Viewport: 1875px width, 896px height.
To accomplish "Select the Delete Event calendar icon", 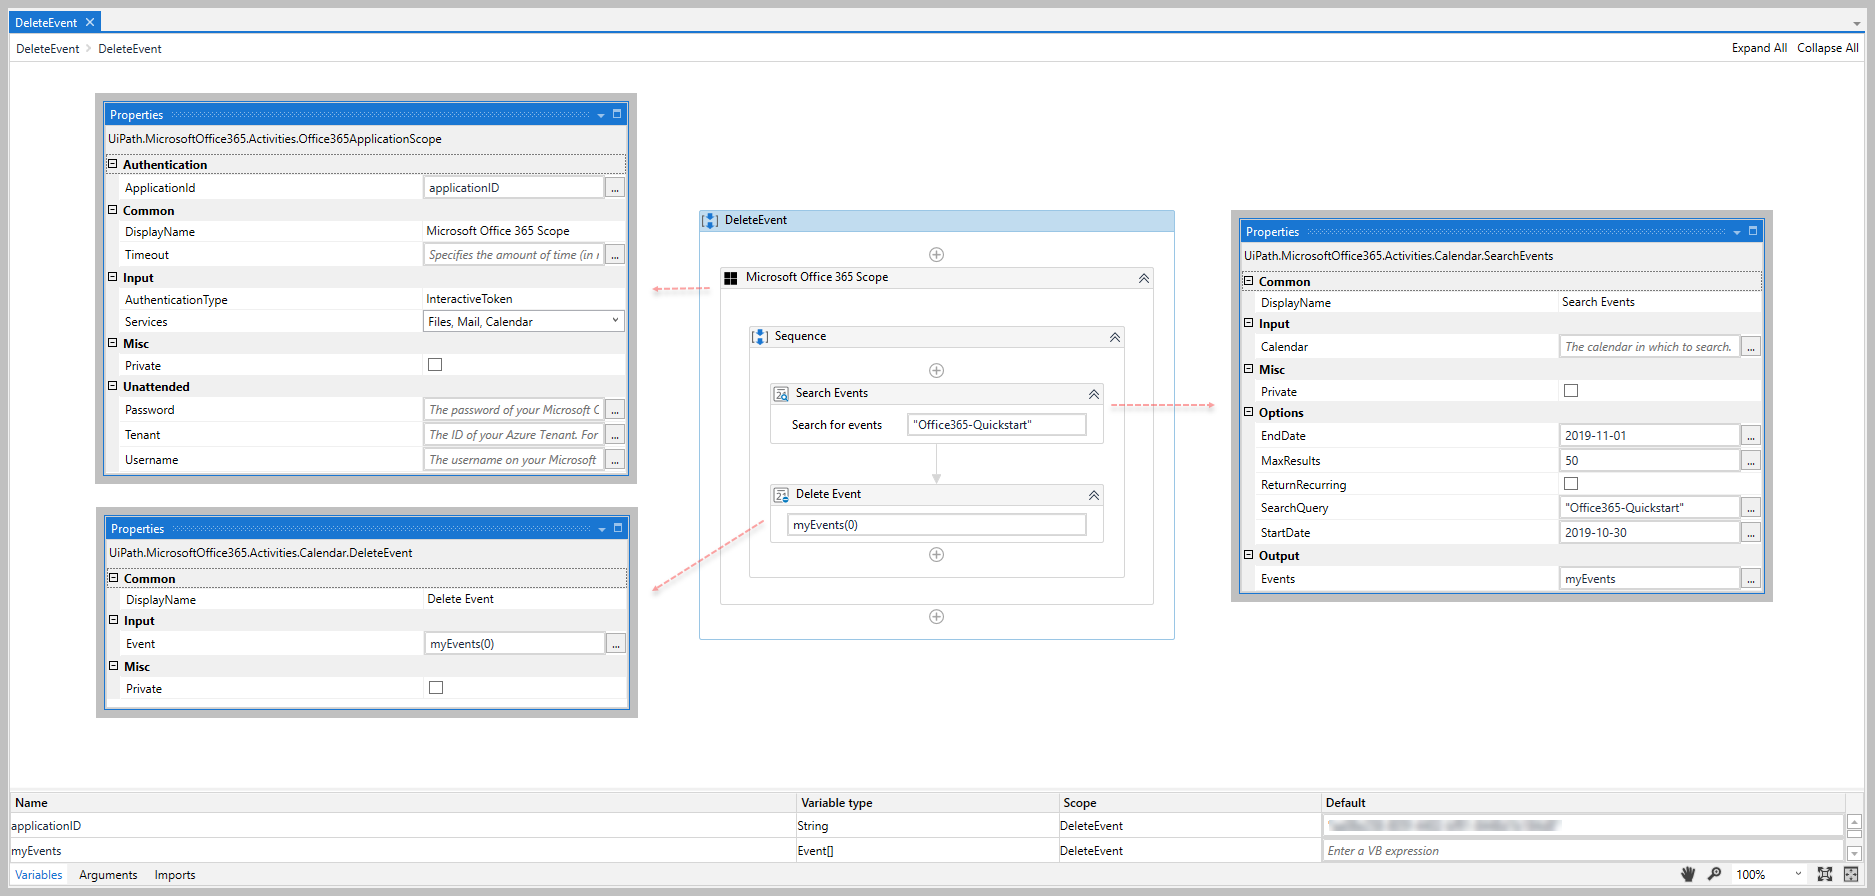I will [x=781, y=495].
